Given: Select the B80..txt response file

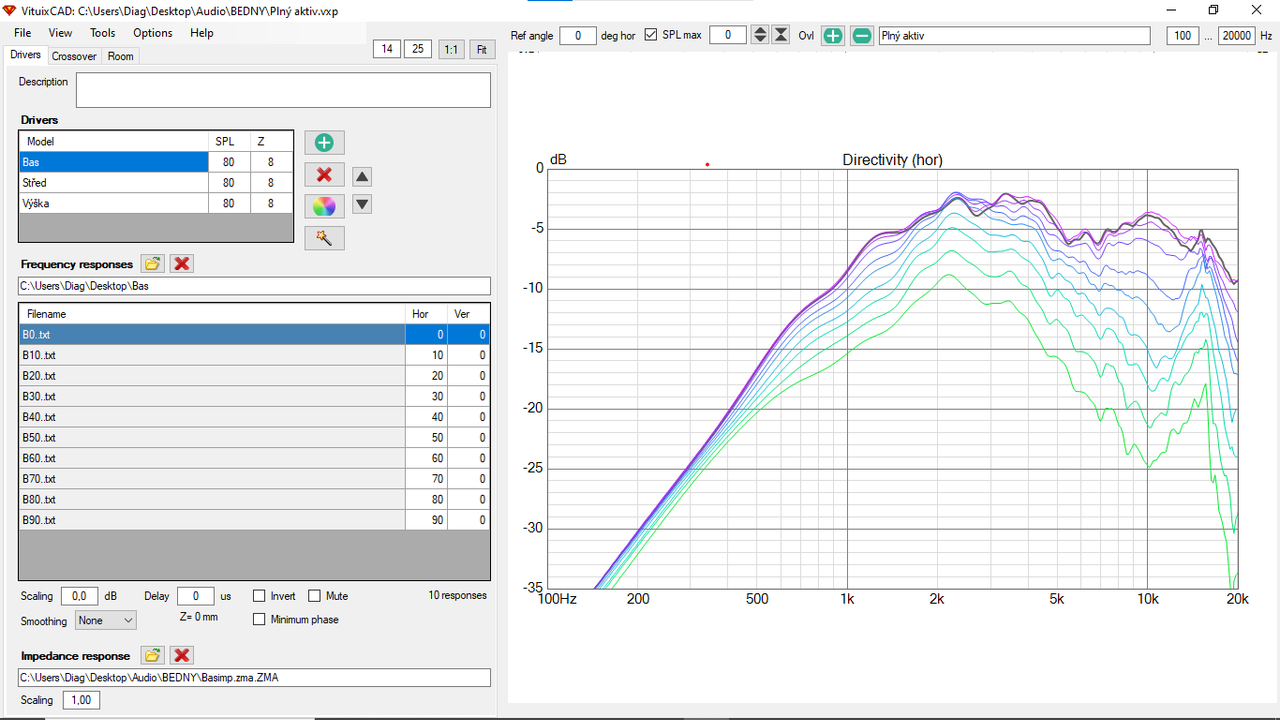Looking at the screenshot, I should [254, 500].
